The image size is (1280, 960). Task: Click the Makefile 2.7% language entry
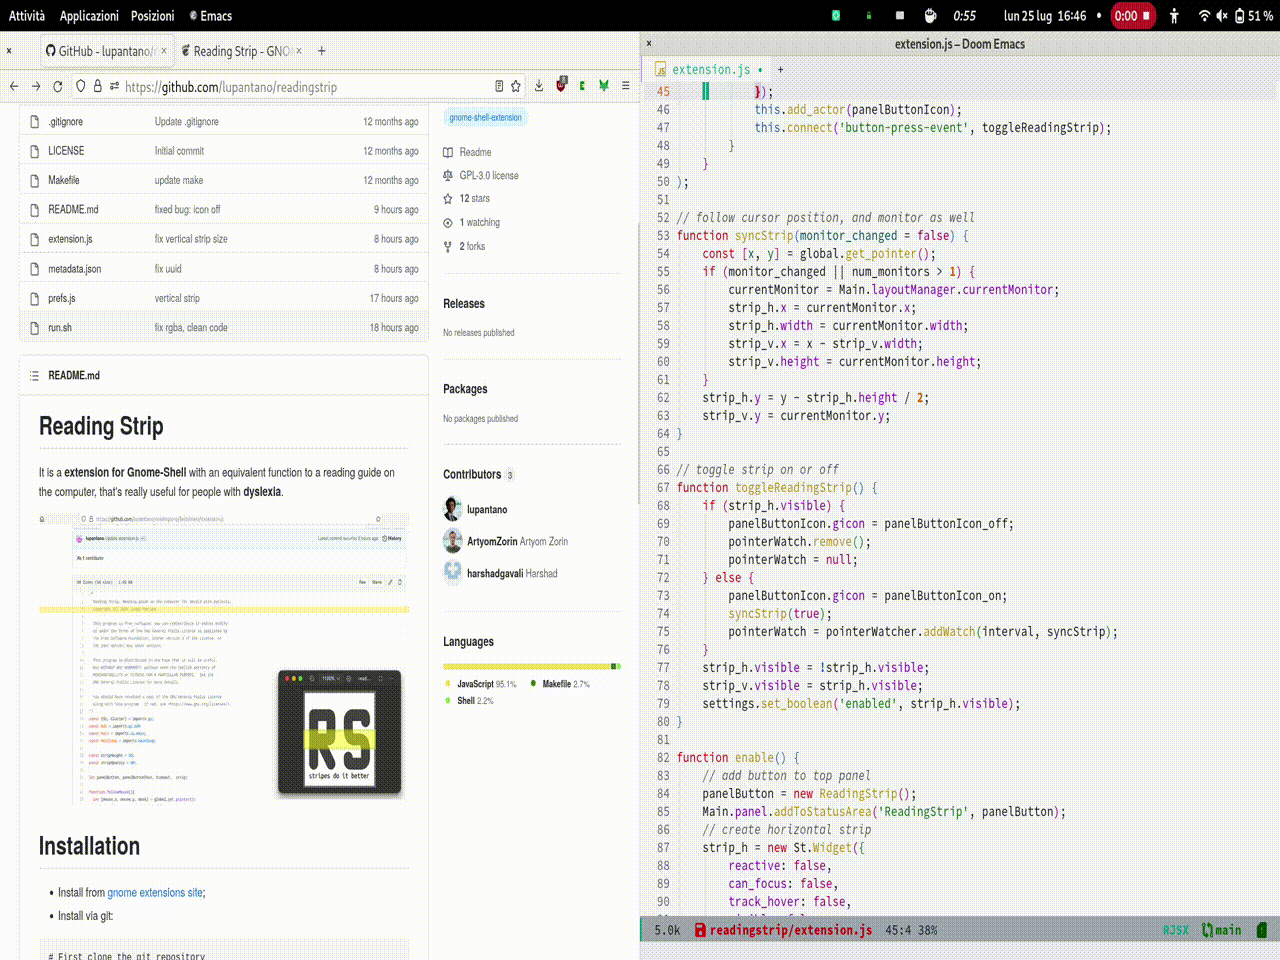560,685
